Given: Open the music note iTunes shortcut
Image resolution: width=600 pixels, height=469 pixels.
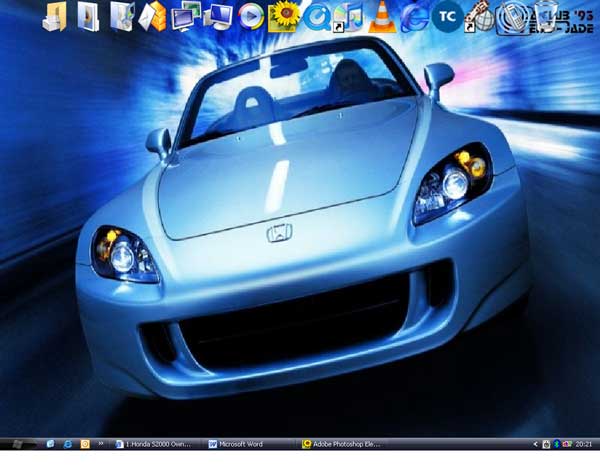Looking at the screenshot, I should click(x=350, y=16).
